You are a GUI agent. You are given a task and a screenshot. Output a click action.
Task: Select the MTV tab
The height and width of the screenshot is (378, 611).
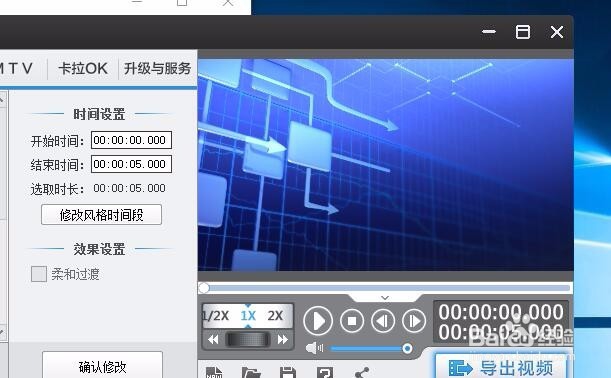click(x=16, y=69)
